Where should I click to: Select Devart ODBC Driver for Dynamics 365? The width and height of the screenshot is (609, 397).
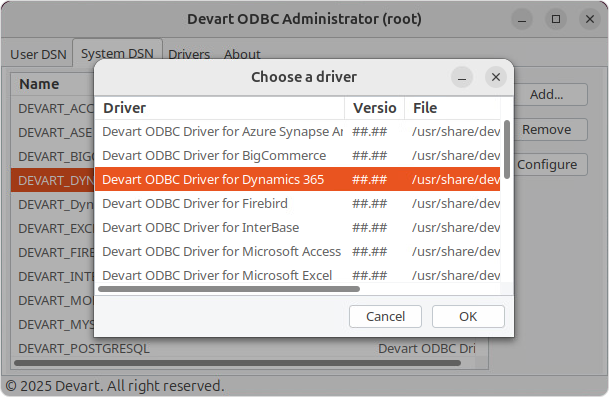(x=298, y=179)
